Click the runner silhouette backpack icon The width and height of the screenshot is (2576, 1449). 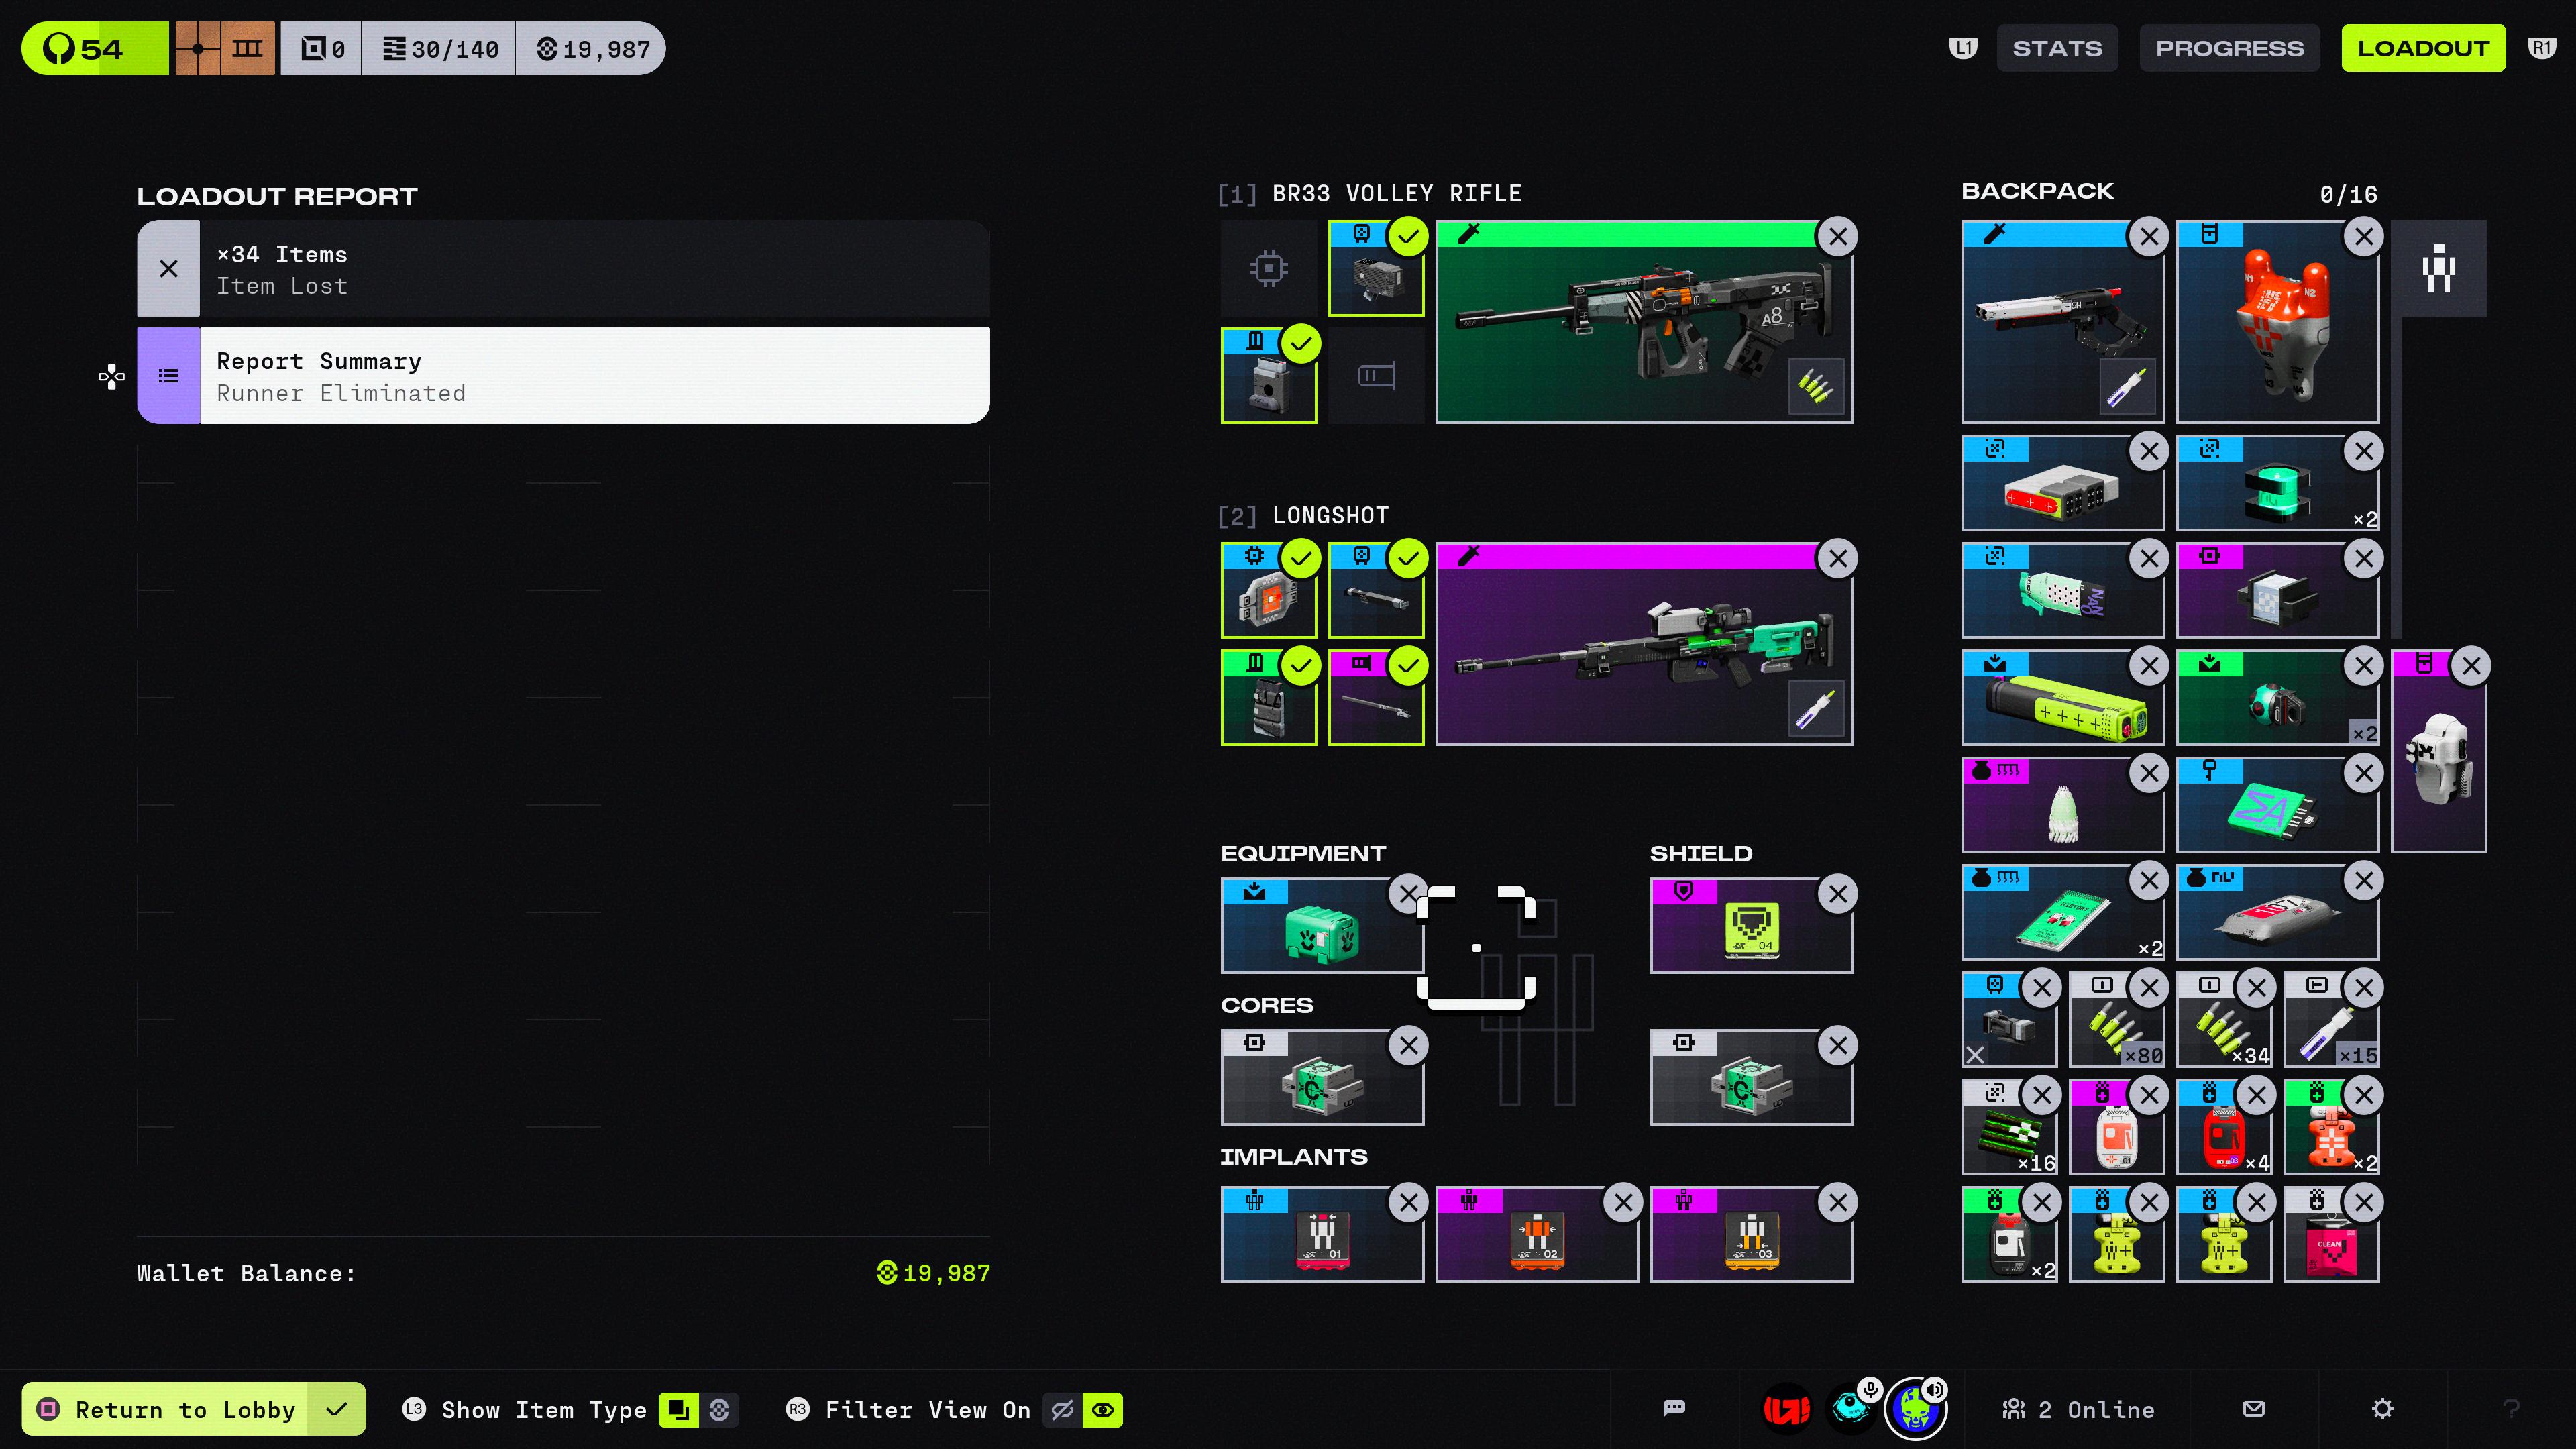(2438, 268)
